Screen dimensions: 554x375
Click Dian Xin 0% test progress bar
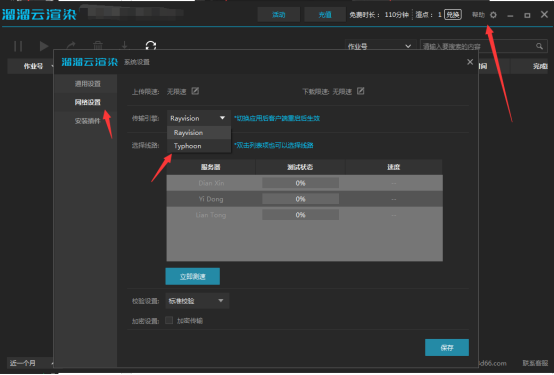300,183
